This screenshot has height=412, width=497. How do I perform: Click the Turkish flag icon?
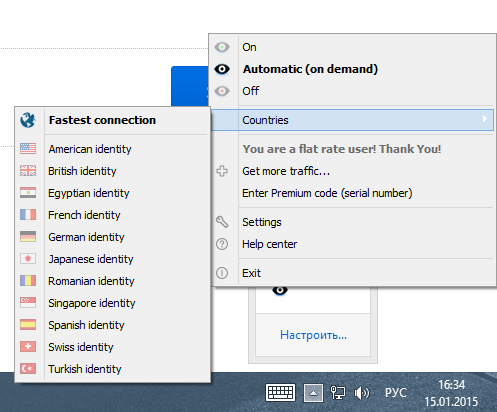pyautogui.click(x=28, y=369)
